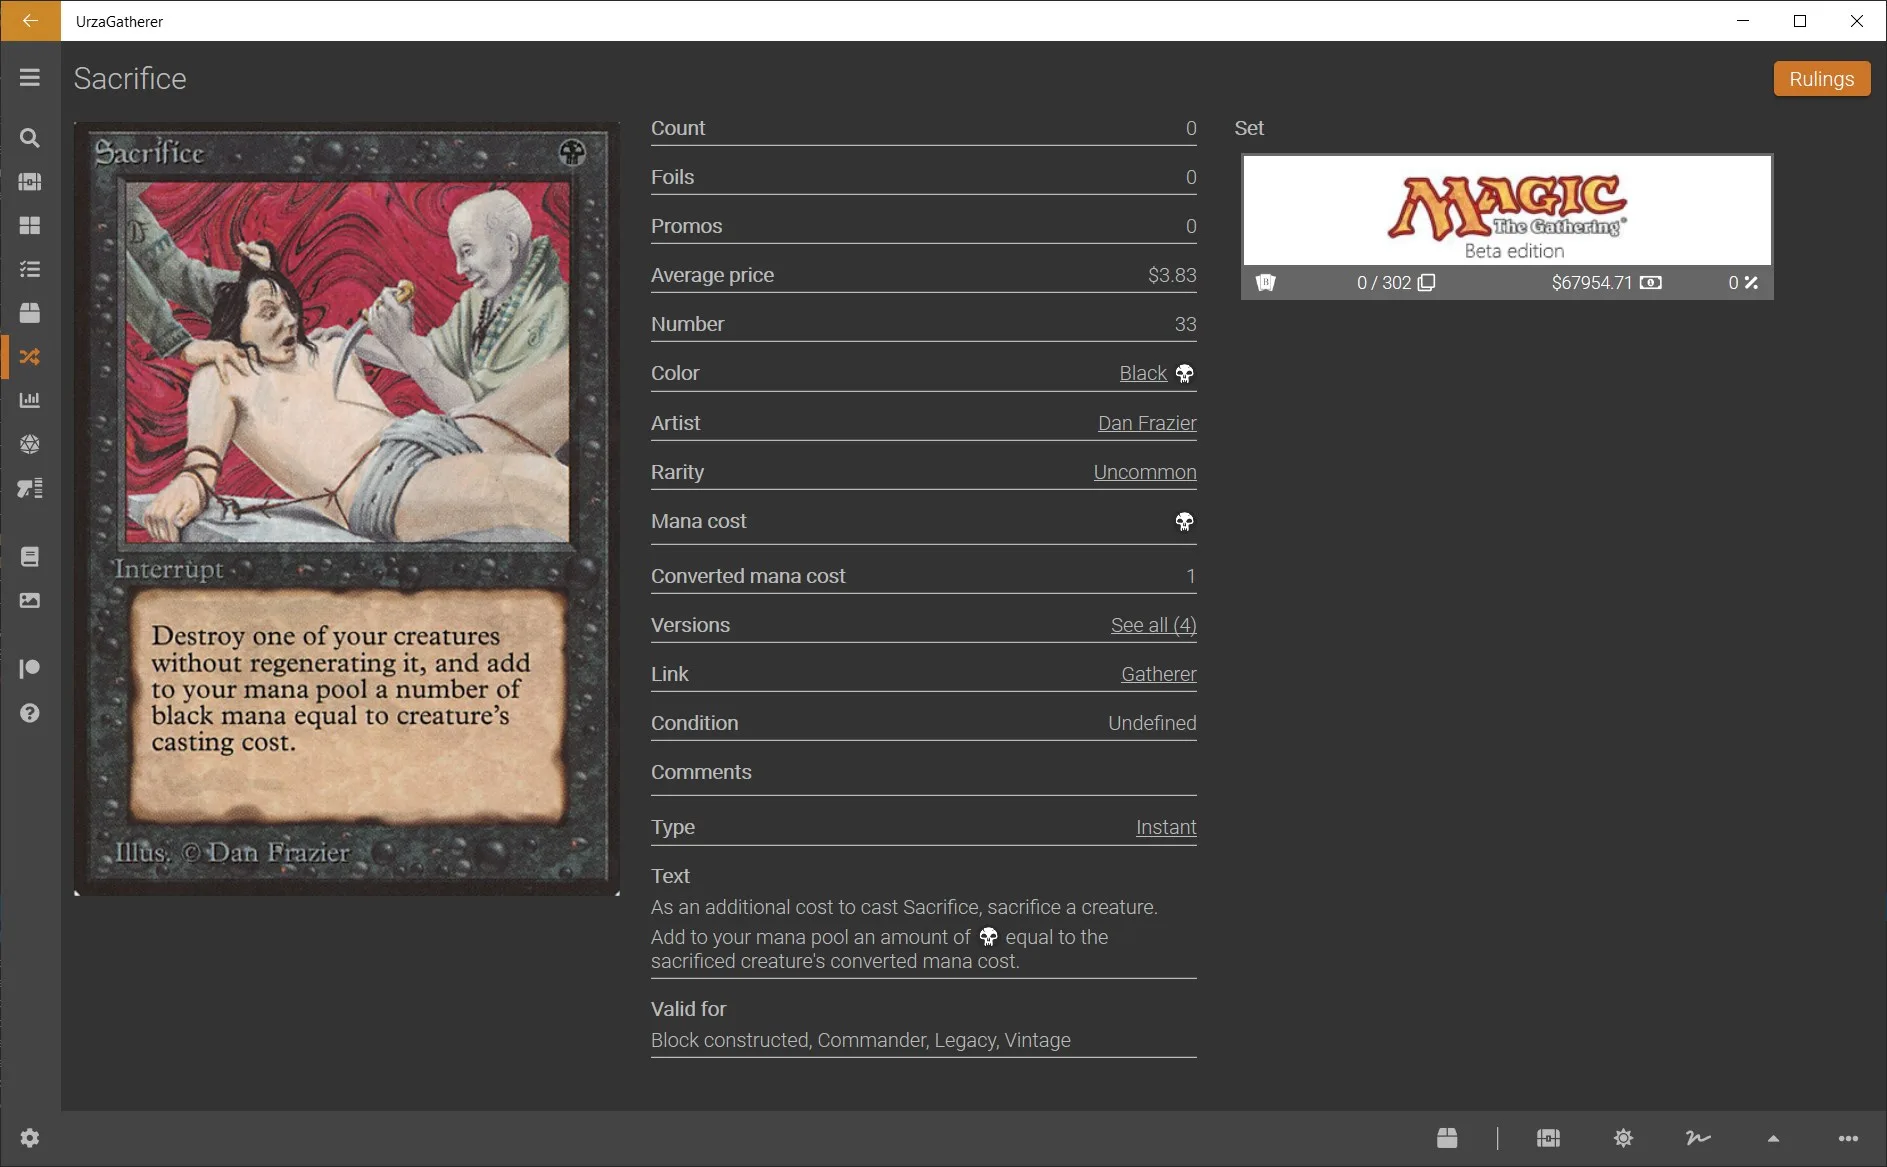1887x1167 pixels.
Task: Click the Patreon icon in sidebar
Action: pos(30,669)
